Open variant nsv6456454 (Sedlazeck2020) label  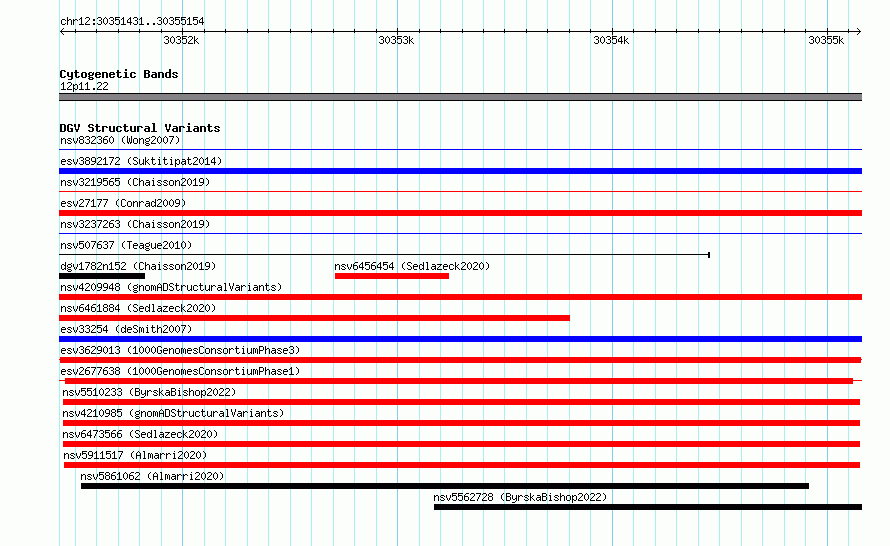click(x=412, y=266)
